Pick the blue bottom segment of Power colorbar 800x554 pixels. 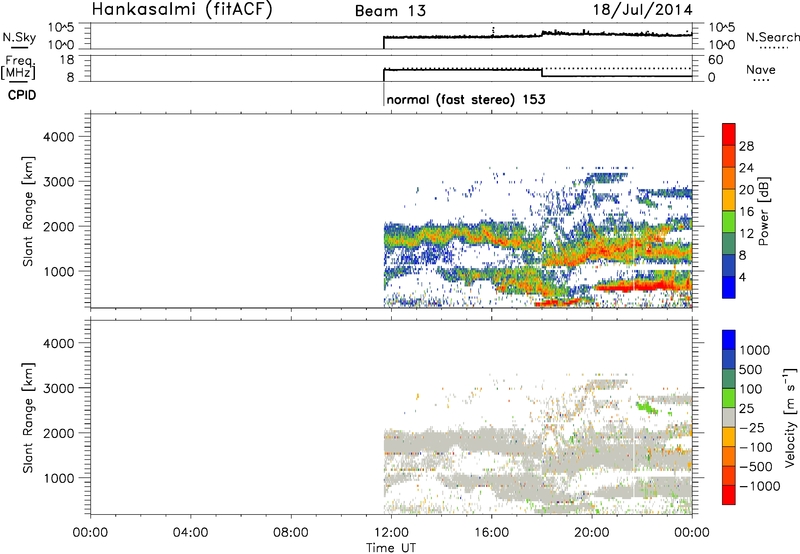[729, 287]
